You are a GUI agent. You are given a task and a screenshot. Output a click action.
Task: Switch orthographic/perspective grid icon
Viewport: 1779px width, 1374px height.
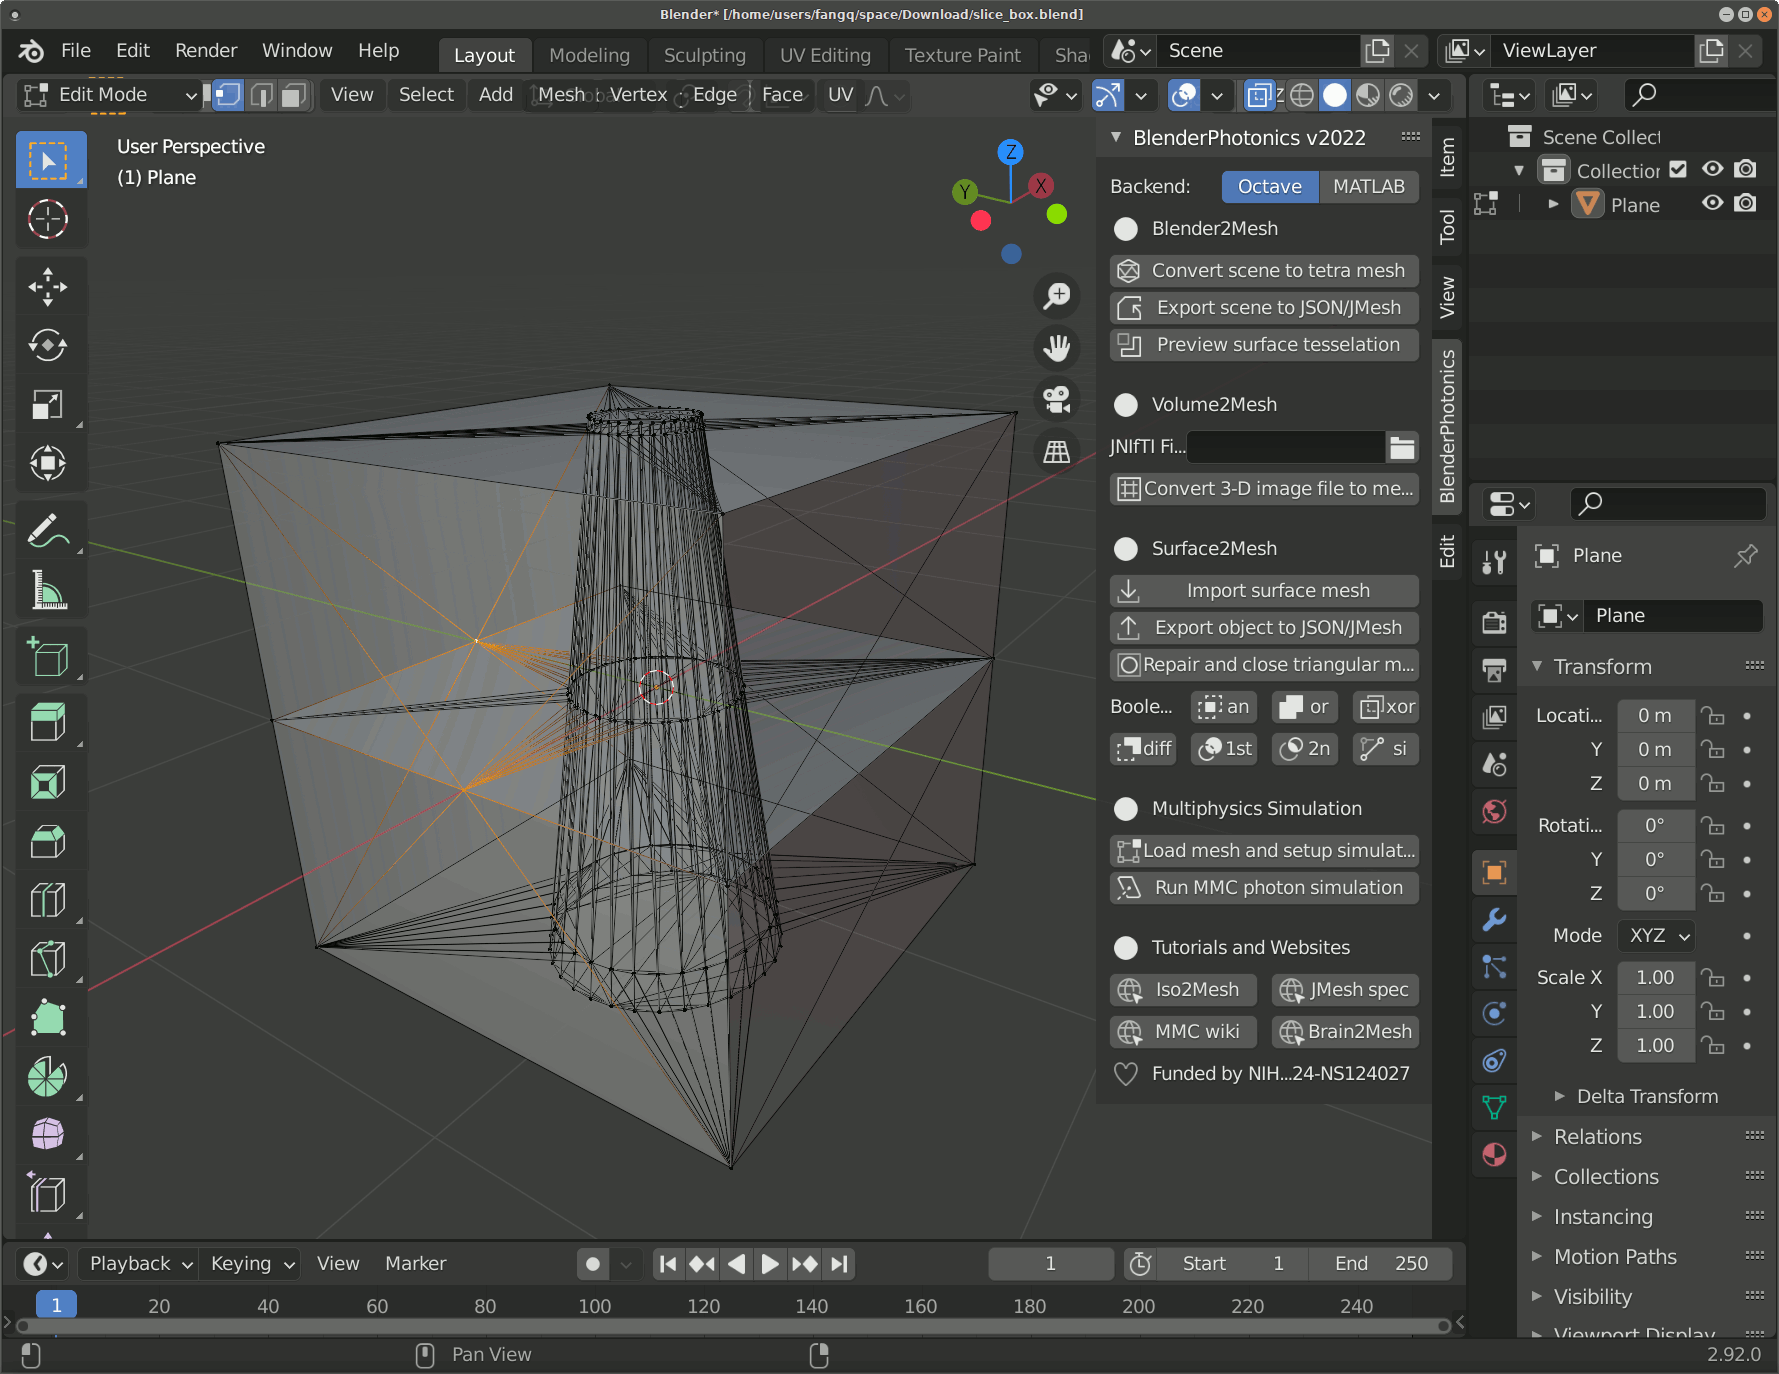(x=1057, y=452)
